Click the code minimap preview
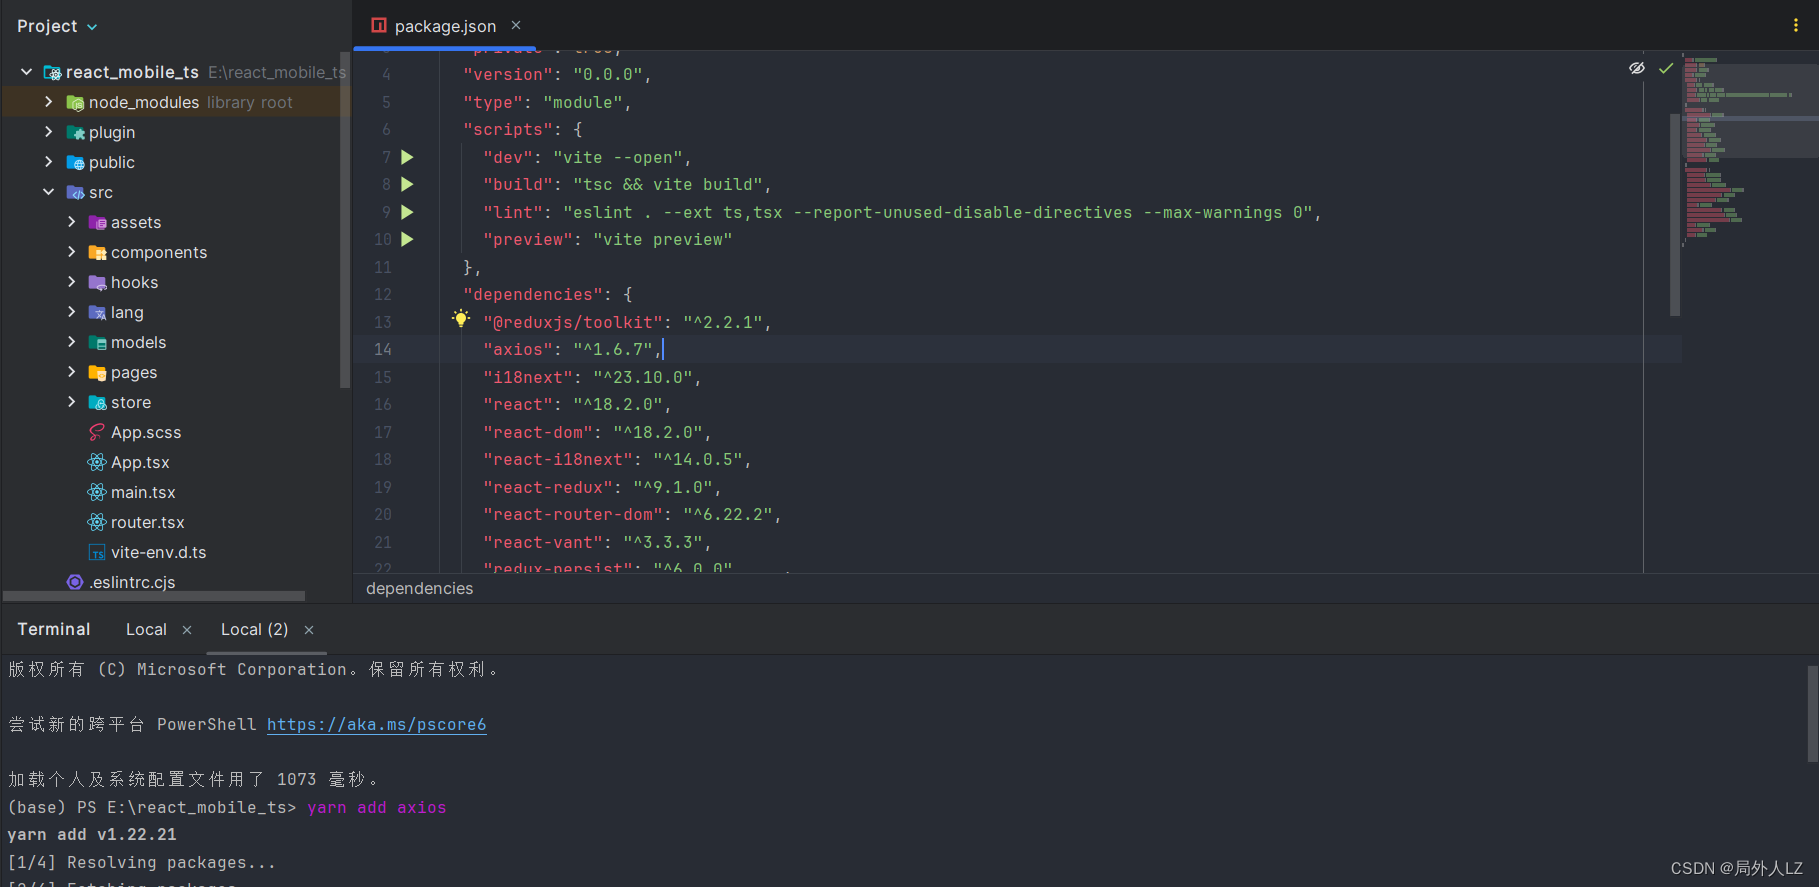The image size is (1819, 887). tap(1750, 150)
